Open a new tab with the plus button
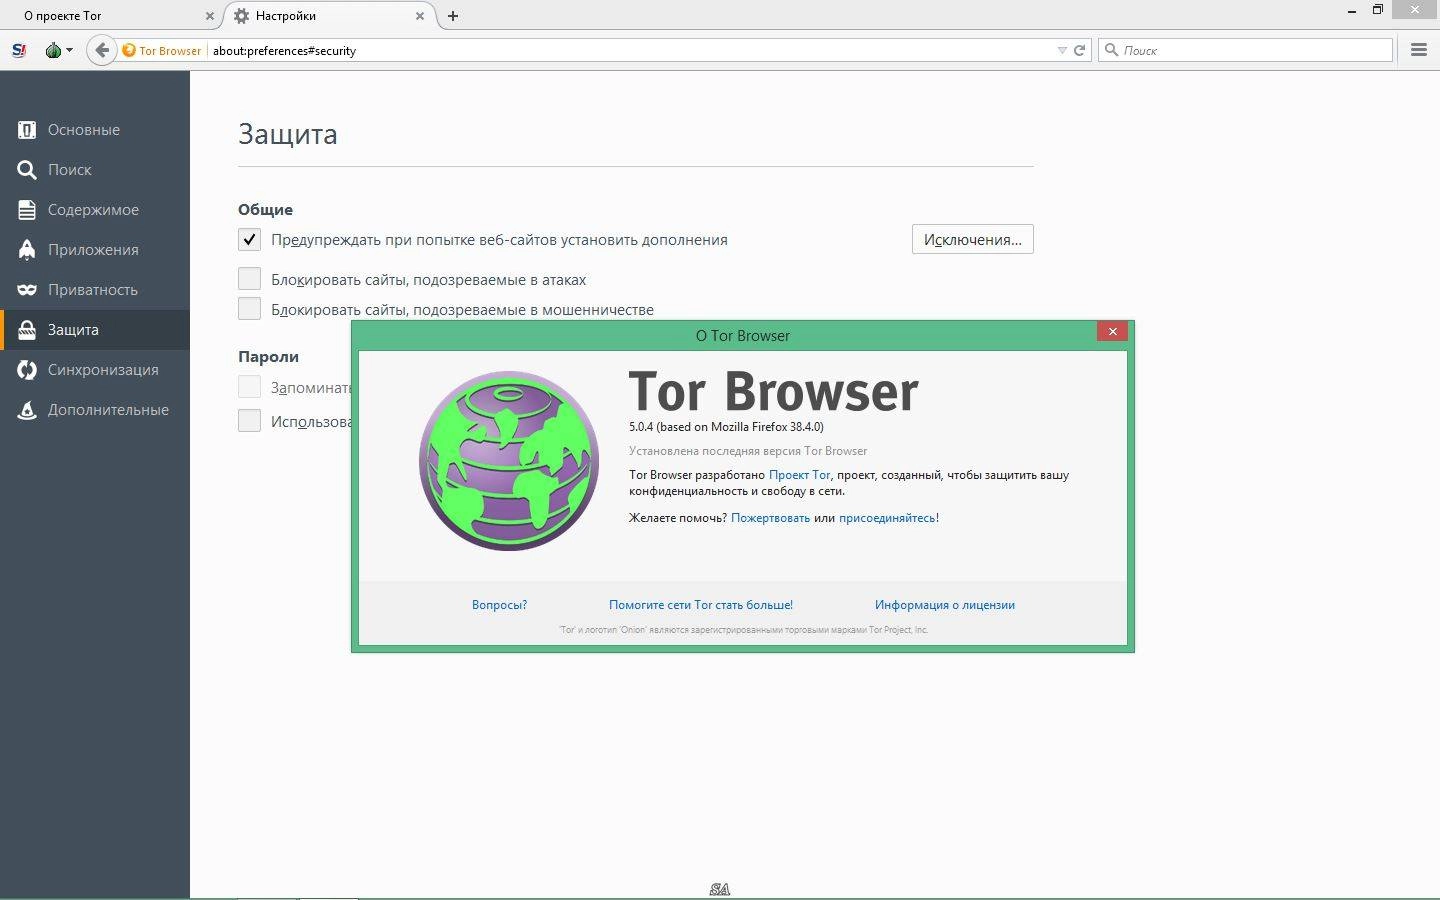 (x=453, y=16)
